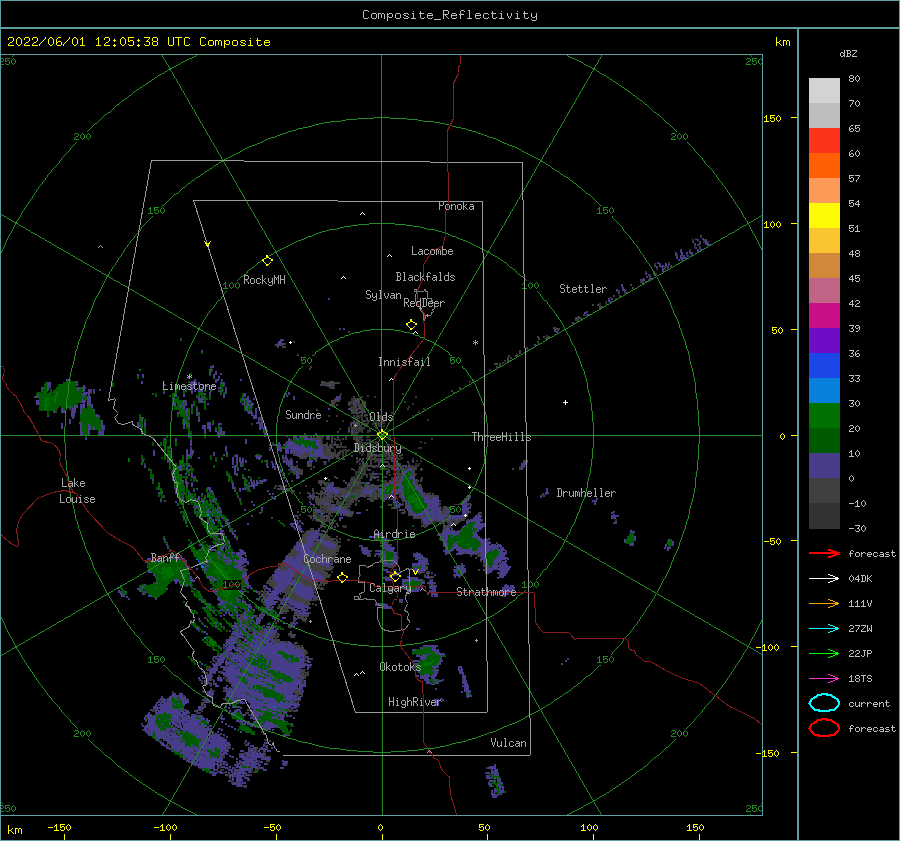
Task: Select the royal blue 33-36 dBZ swatch
Action: [824, 366]
